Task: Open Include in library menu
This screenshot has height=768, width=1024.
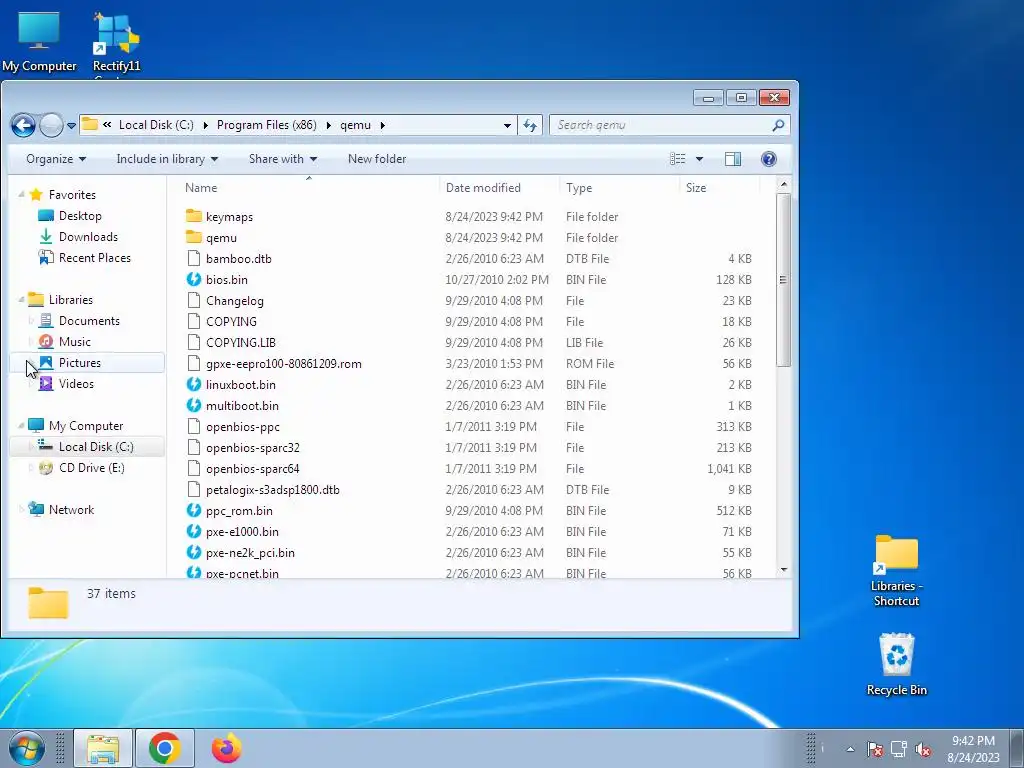Action: click(167, 159)
